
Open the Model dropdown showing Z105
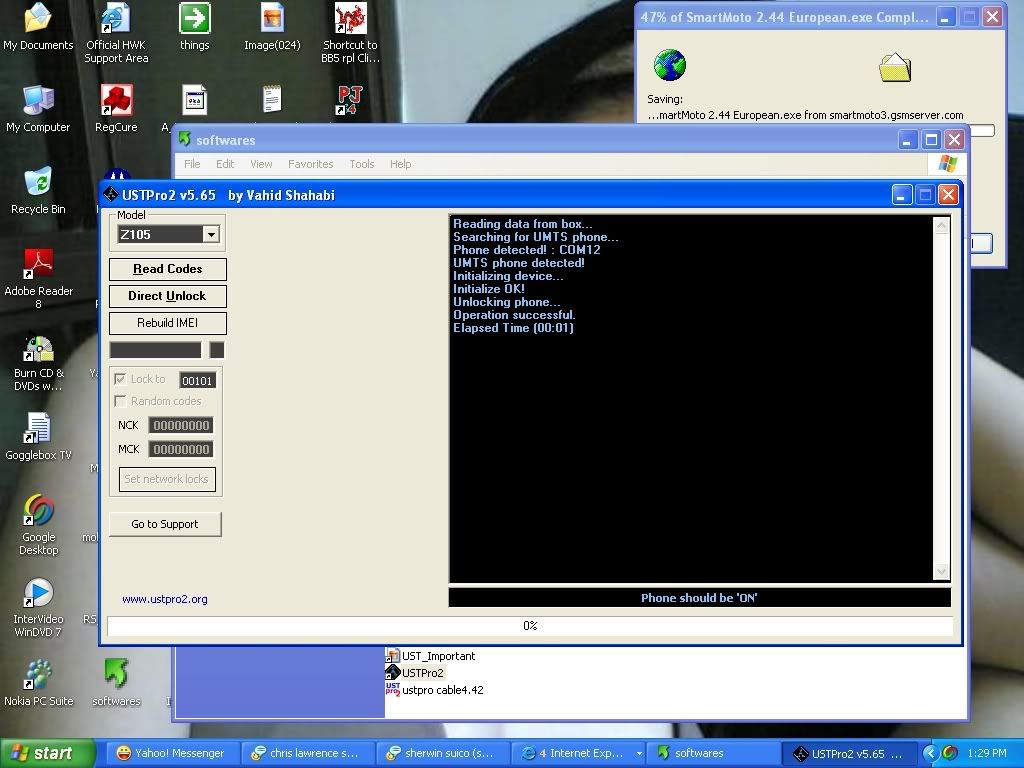click(211, 234)
